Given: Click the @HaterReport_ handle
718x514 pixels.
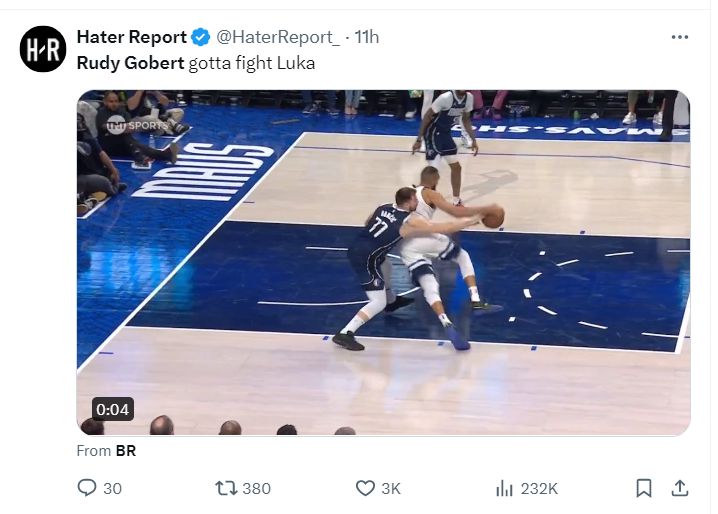Looking at the screenshot, I should 277,37.
